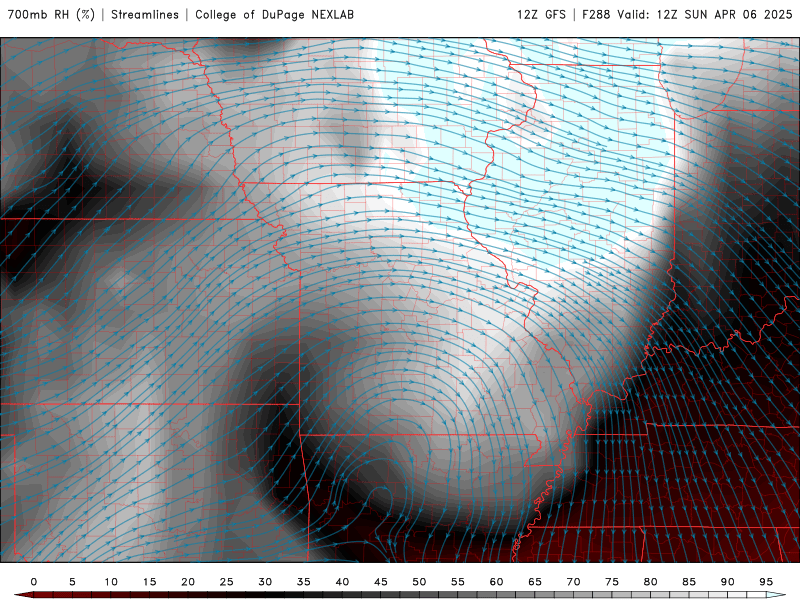This screenshot has width=800, height=600.
Task: Click the '95' value on the color scale
Action: pos(766,582)
